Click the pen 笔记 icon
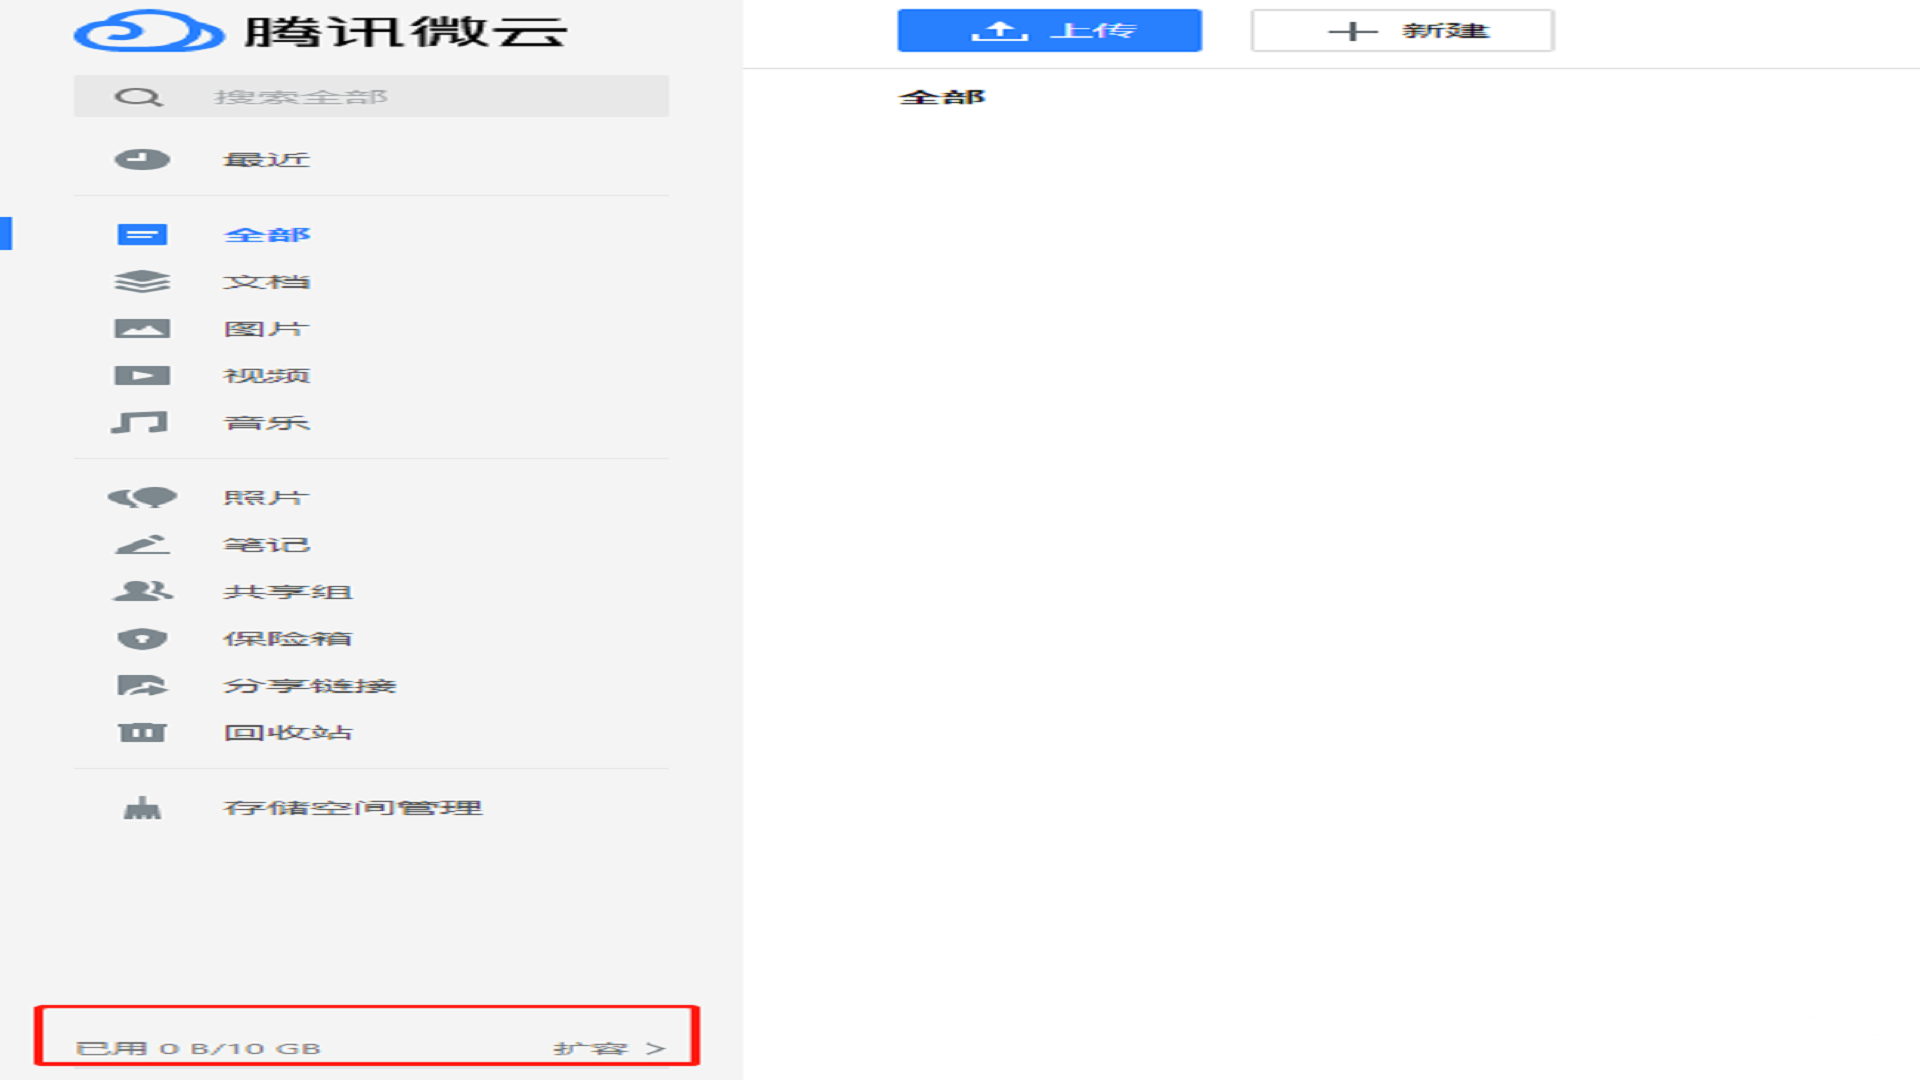 [x=142, y=544]
